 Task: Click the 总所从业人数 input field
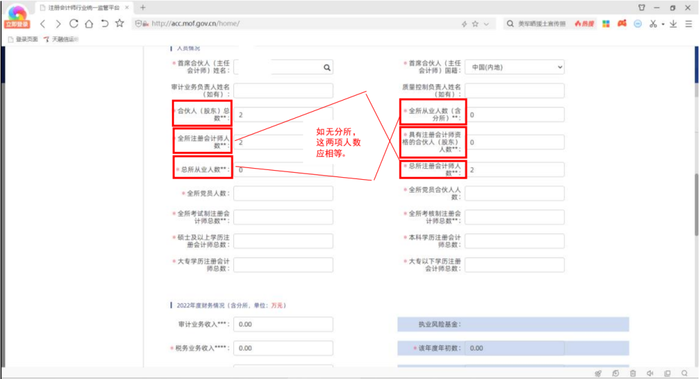283,170
